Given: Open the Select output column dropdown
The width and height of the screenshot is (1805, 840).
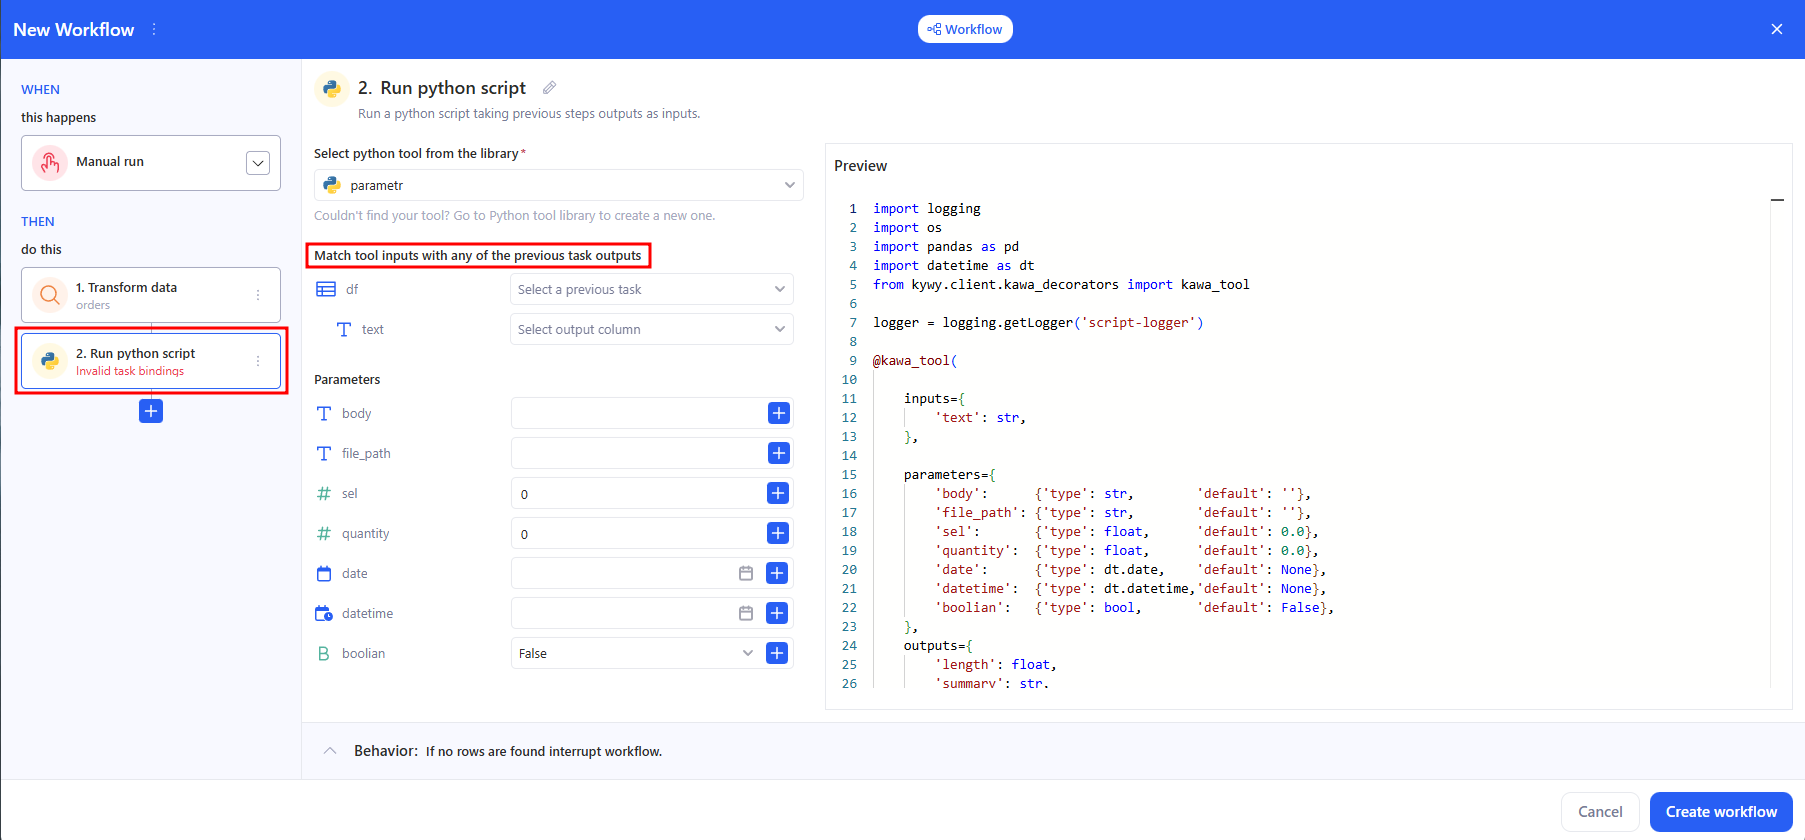Looking at the screenshot, I should [x=651, y=329].
